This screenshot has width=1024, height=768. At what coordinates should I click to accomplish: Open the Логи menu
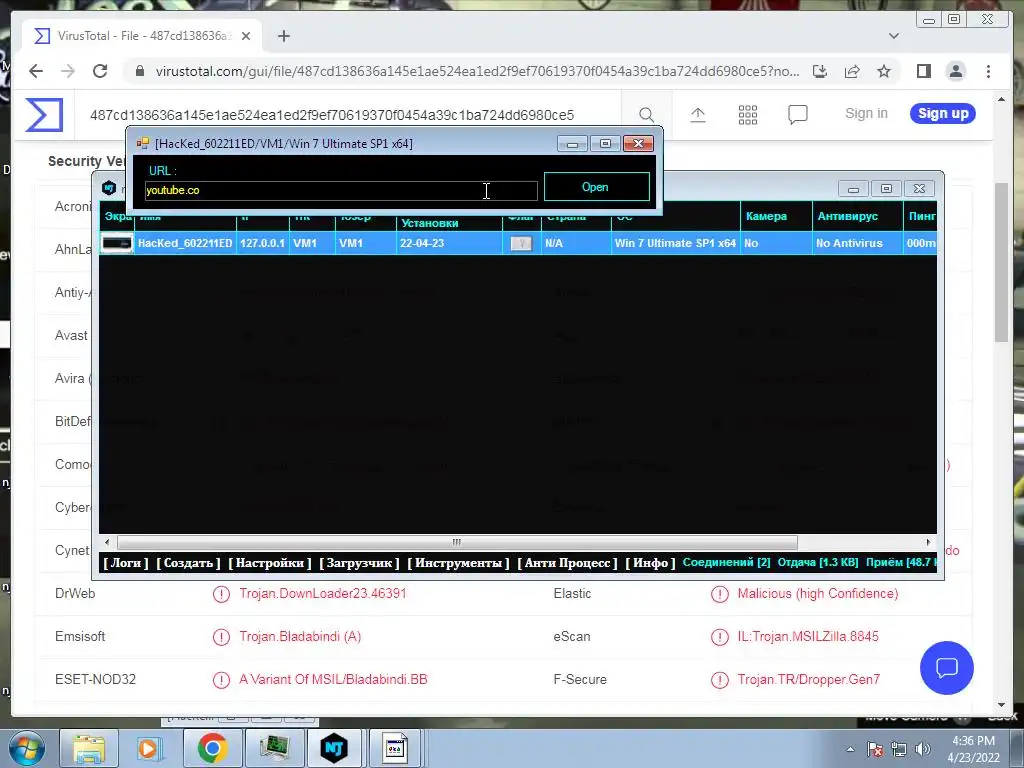(x=126, y=563)
